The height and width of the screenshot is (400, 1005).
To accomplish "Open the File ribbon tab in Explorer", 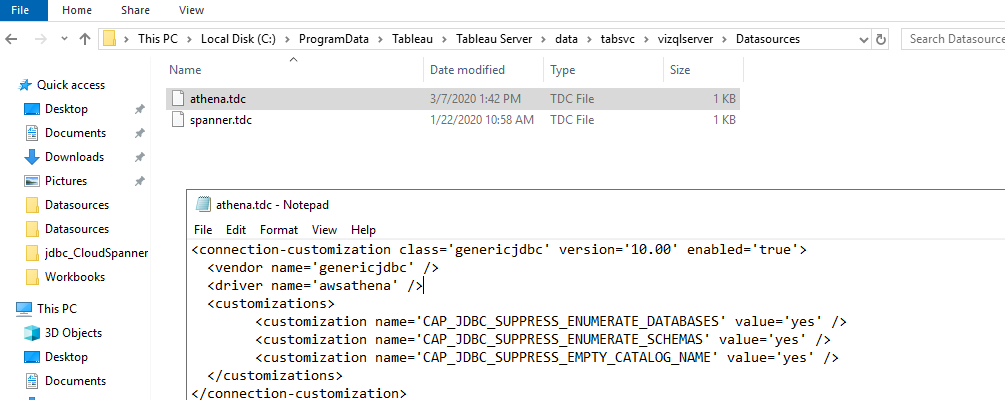I will tap(20, 10).
